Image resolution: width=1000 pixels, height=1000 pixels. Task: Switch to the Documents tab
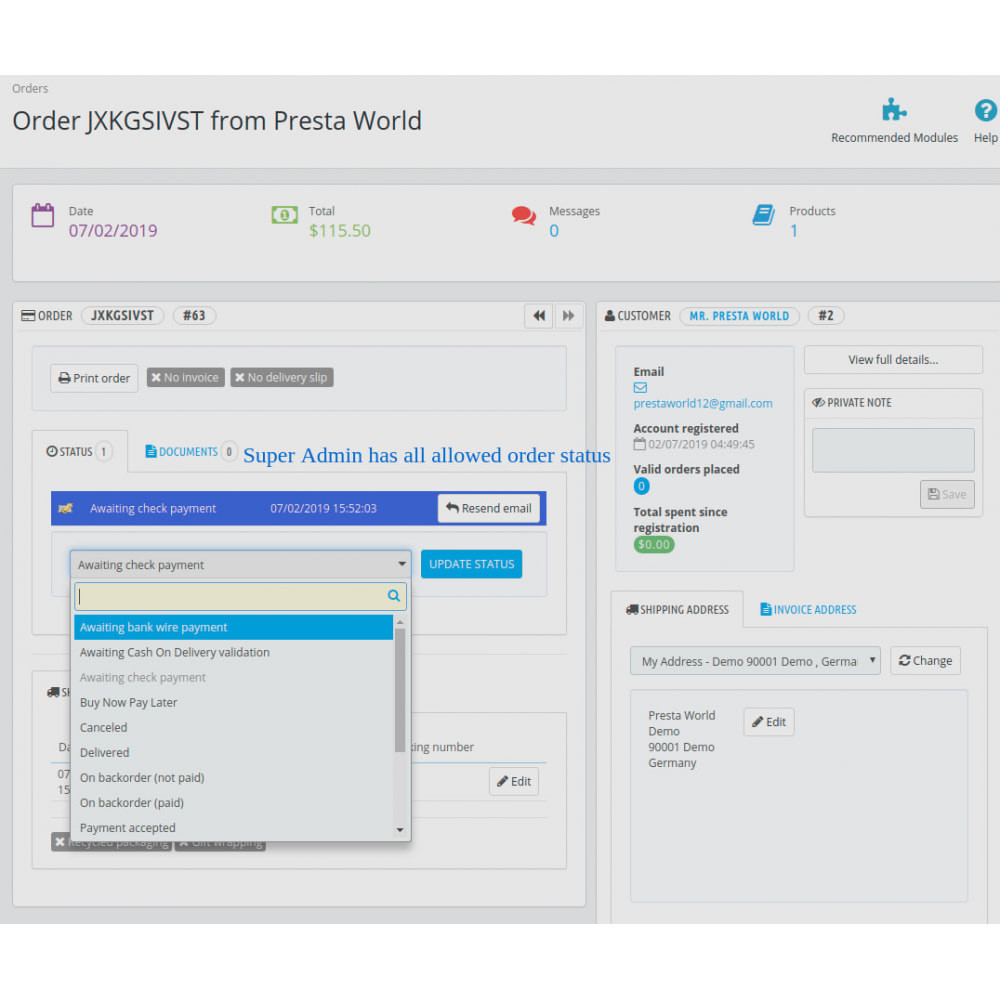click(x=189, y=452)
